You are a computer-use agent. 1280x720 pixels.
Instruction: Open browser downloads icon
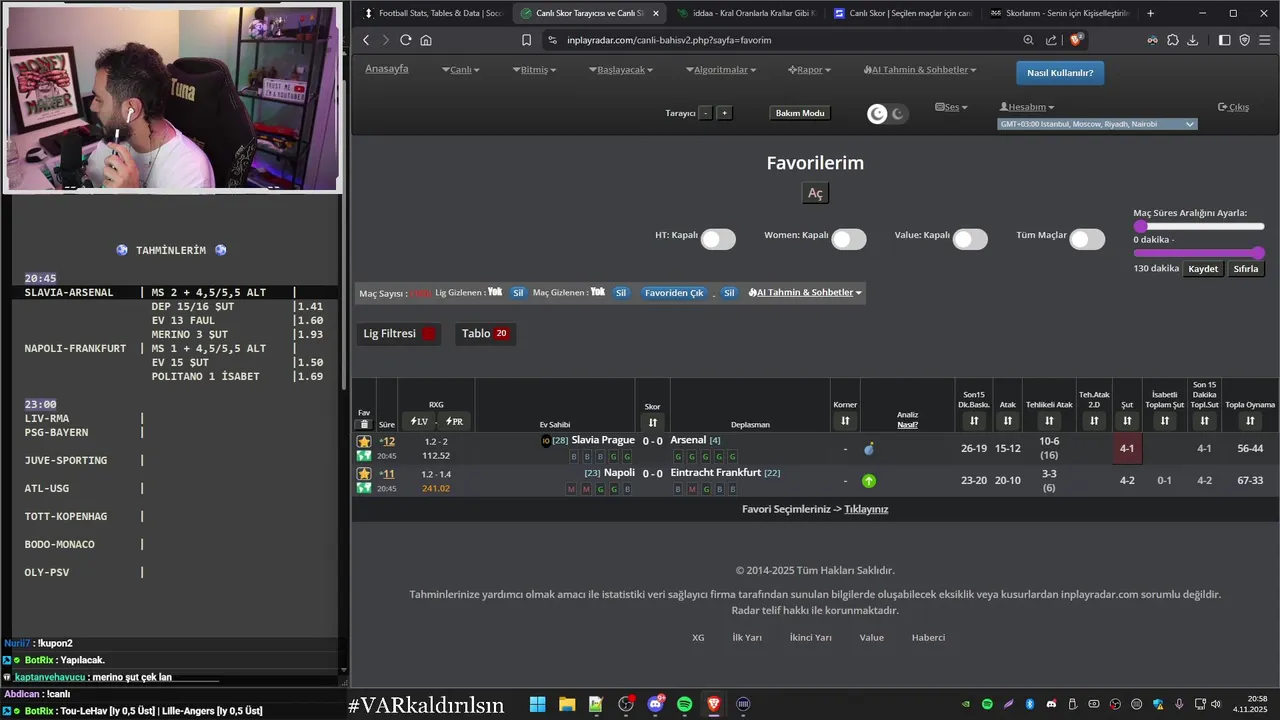point(1193,40)
